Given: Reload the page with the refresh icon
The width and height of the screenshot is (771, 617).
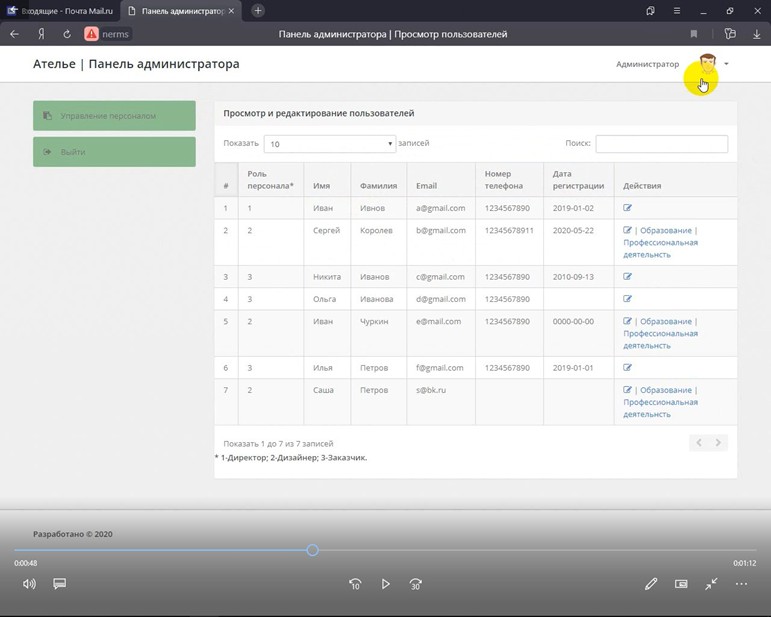Looking at the screenshot, I should [67, 34].
